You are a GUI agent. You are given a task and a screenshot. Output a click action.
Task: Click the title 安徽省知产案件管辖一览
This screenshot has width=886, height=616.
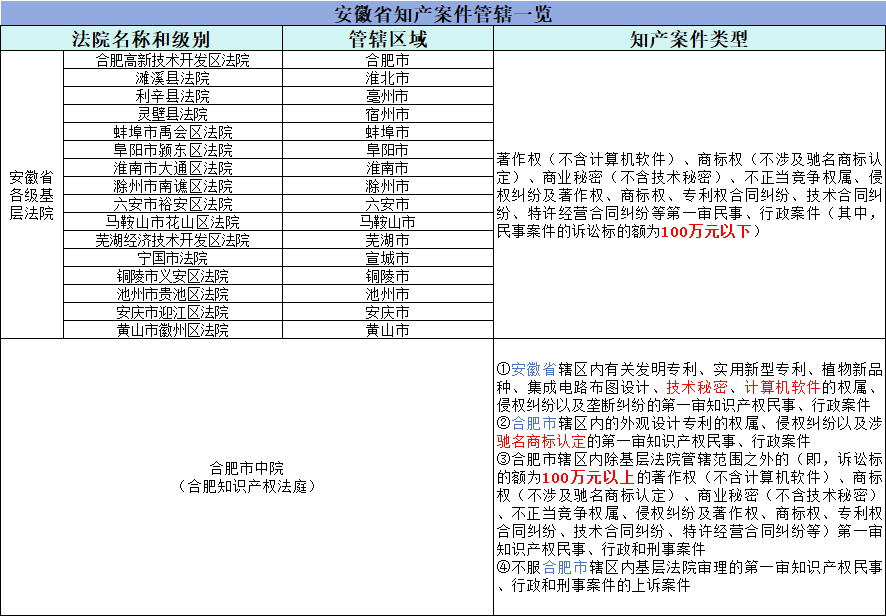(x=442, y=13)
